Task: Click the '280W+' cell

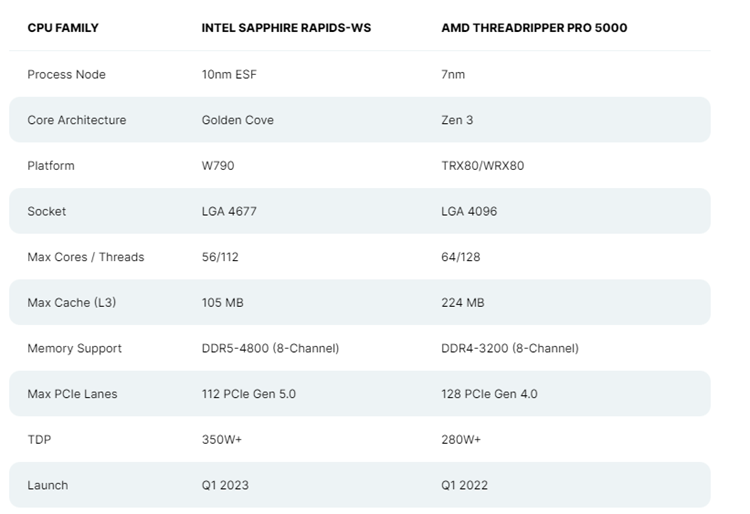Action: pos(461,439)
